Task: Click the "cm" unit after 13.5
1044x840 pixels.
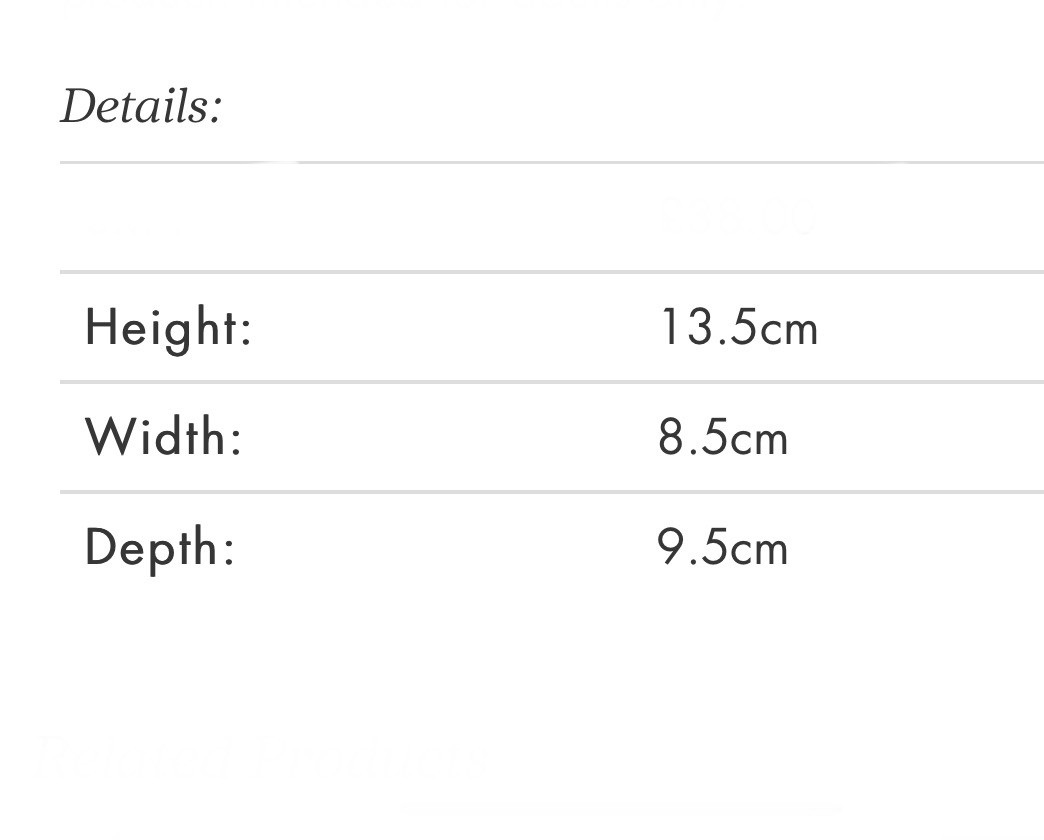Action: pos(789,330)
